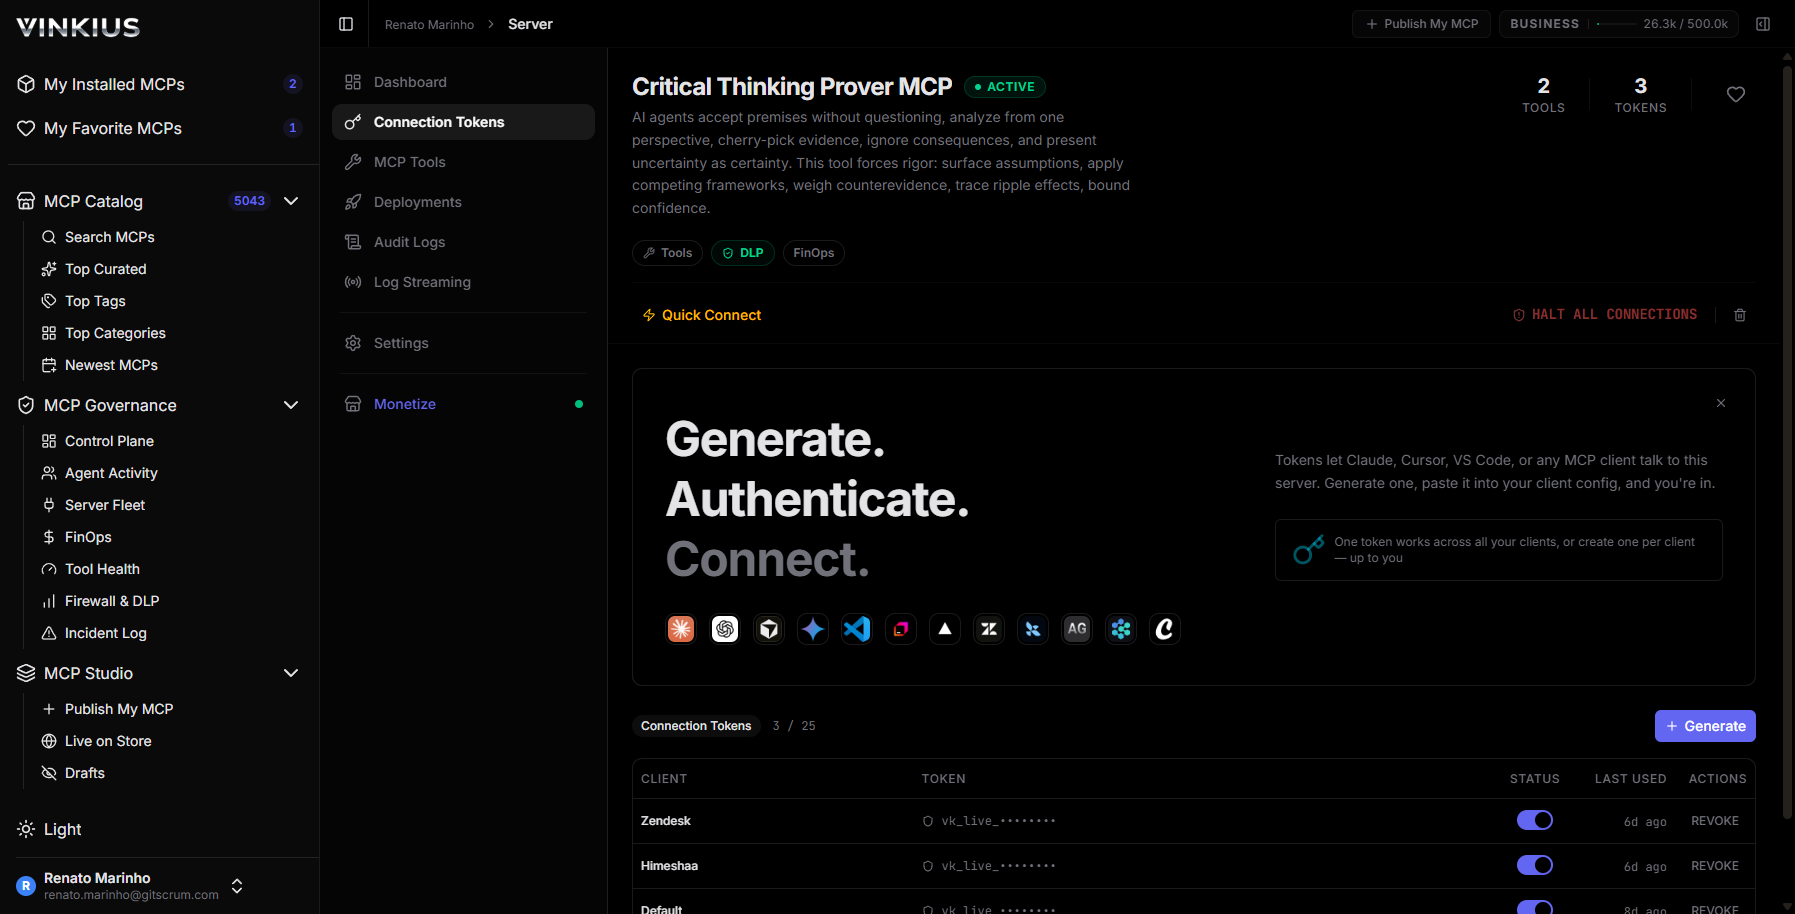The height and width of the screenshot is (914, 1795).
Task: Click the white triangle client icon
Action: pos(945,629)
